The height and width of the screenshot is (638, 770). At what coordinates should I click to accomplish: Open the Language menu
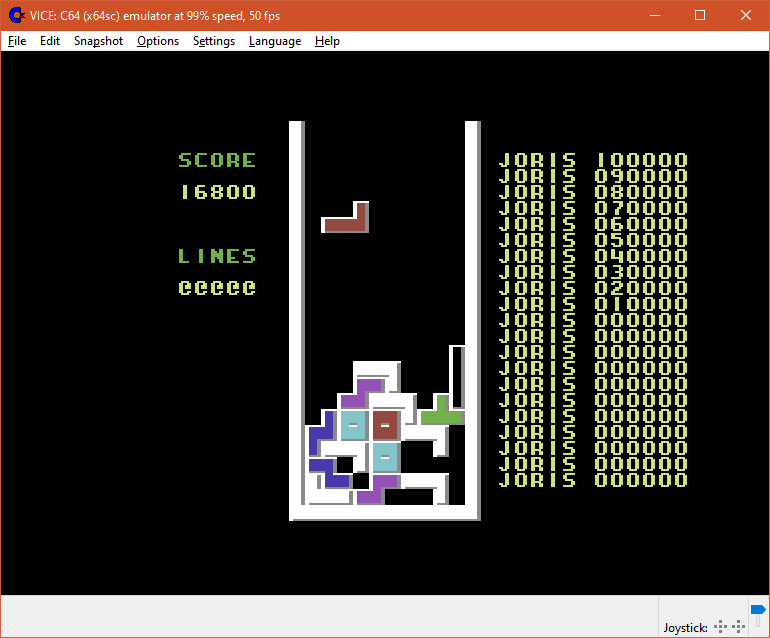pos(275,41)
